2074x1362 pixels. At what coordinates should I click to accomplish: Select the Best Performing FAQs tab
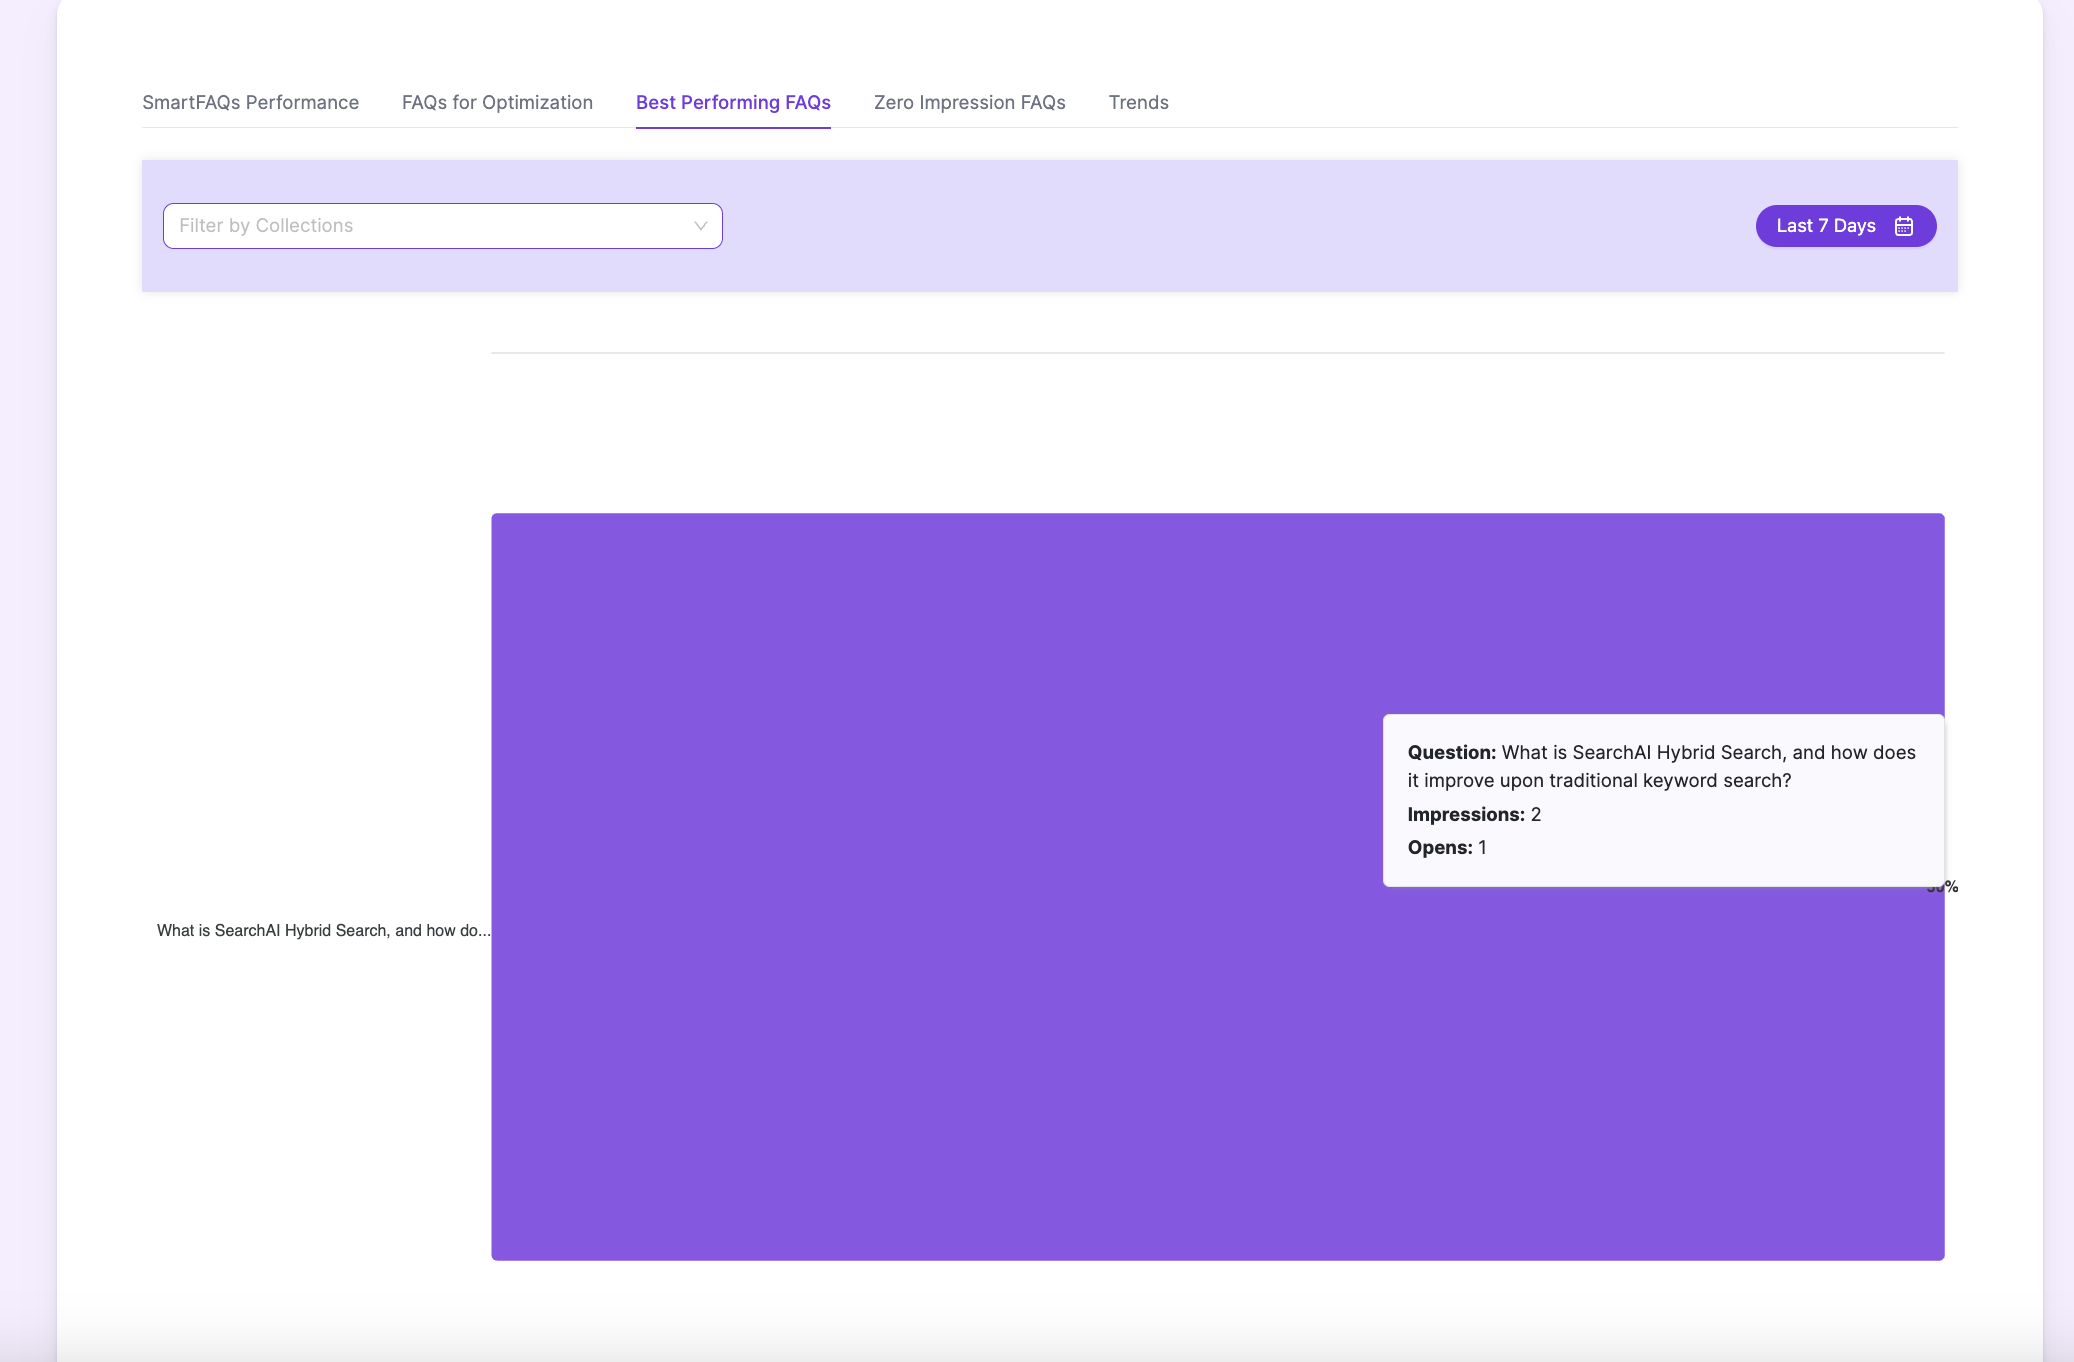click(x=733, y=102)
